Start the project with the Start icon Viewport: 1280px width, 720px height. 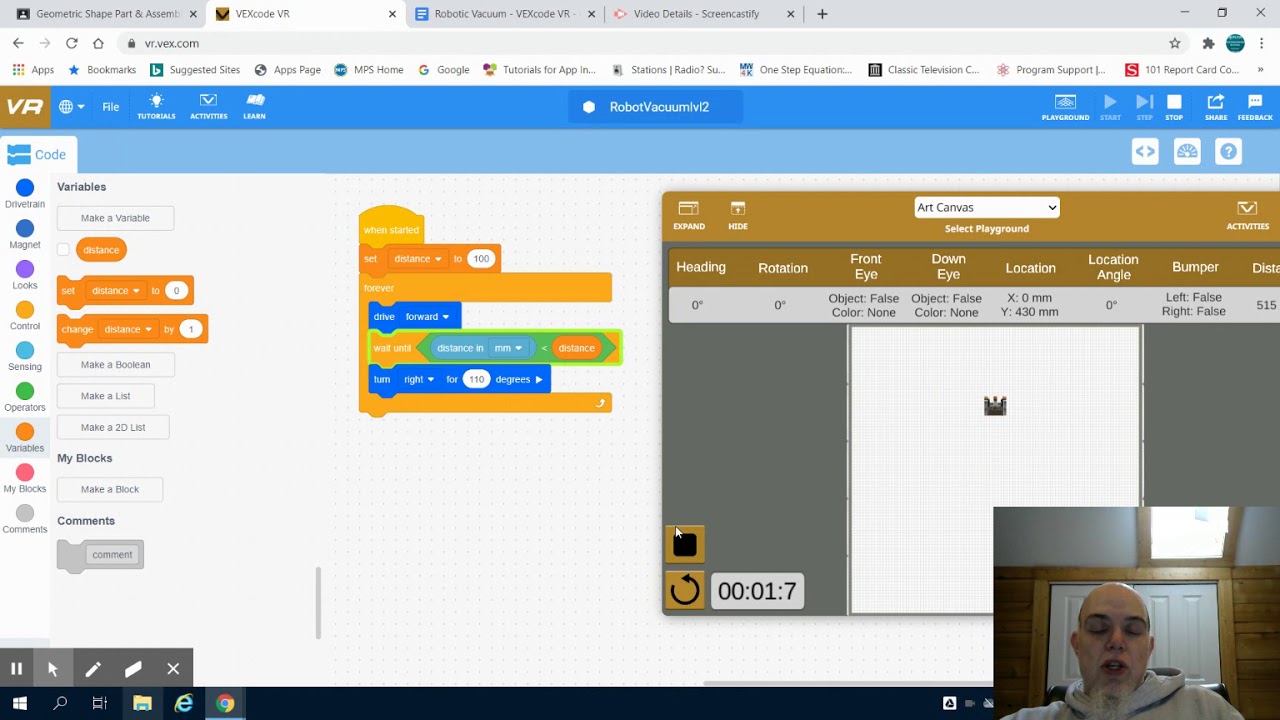pyautogui.click(x=1110, y=107)
